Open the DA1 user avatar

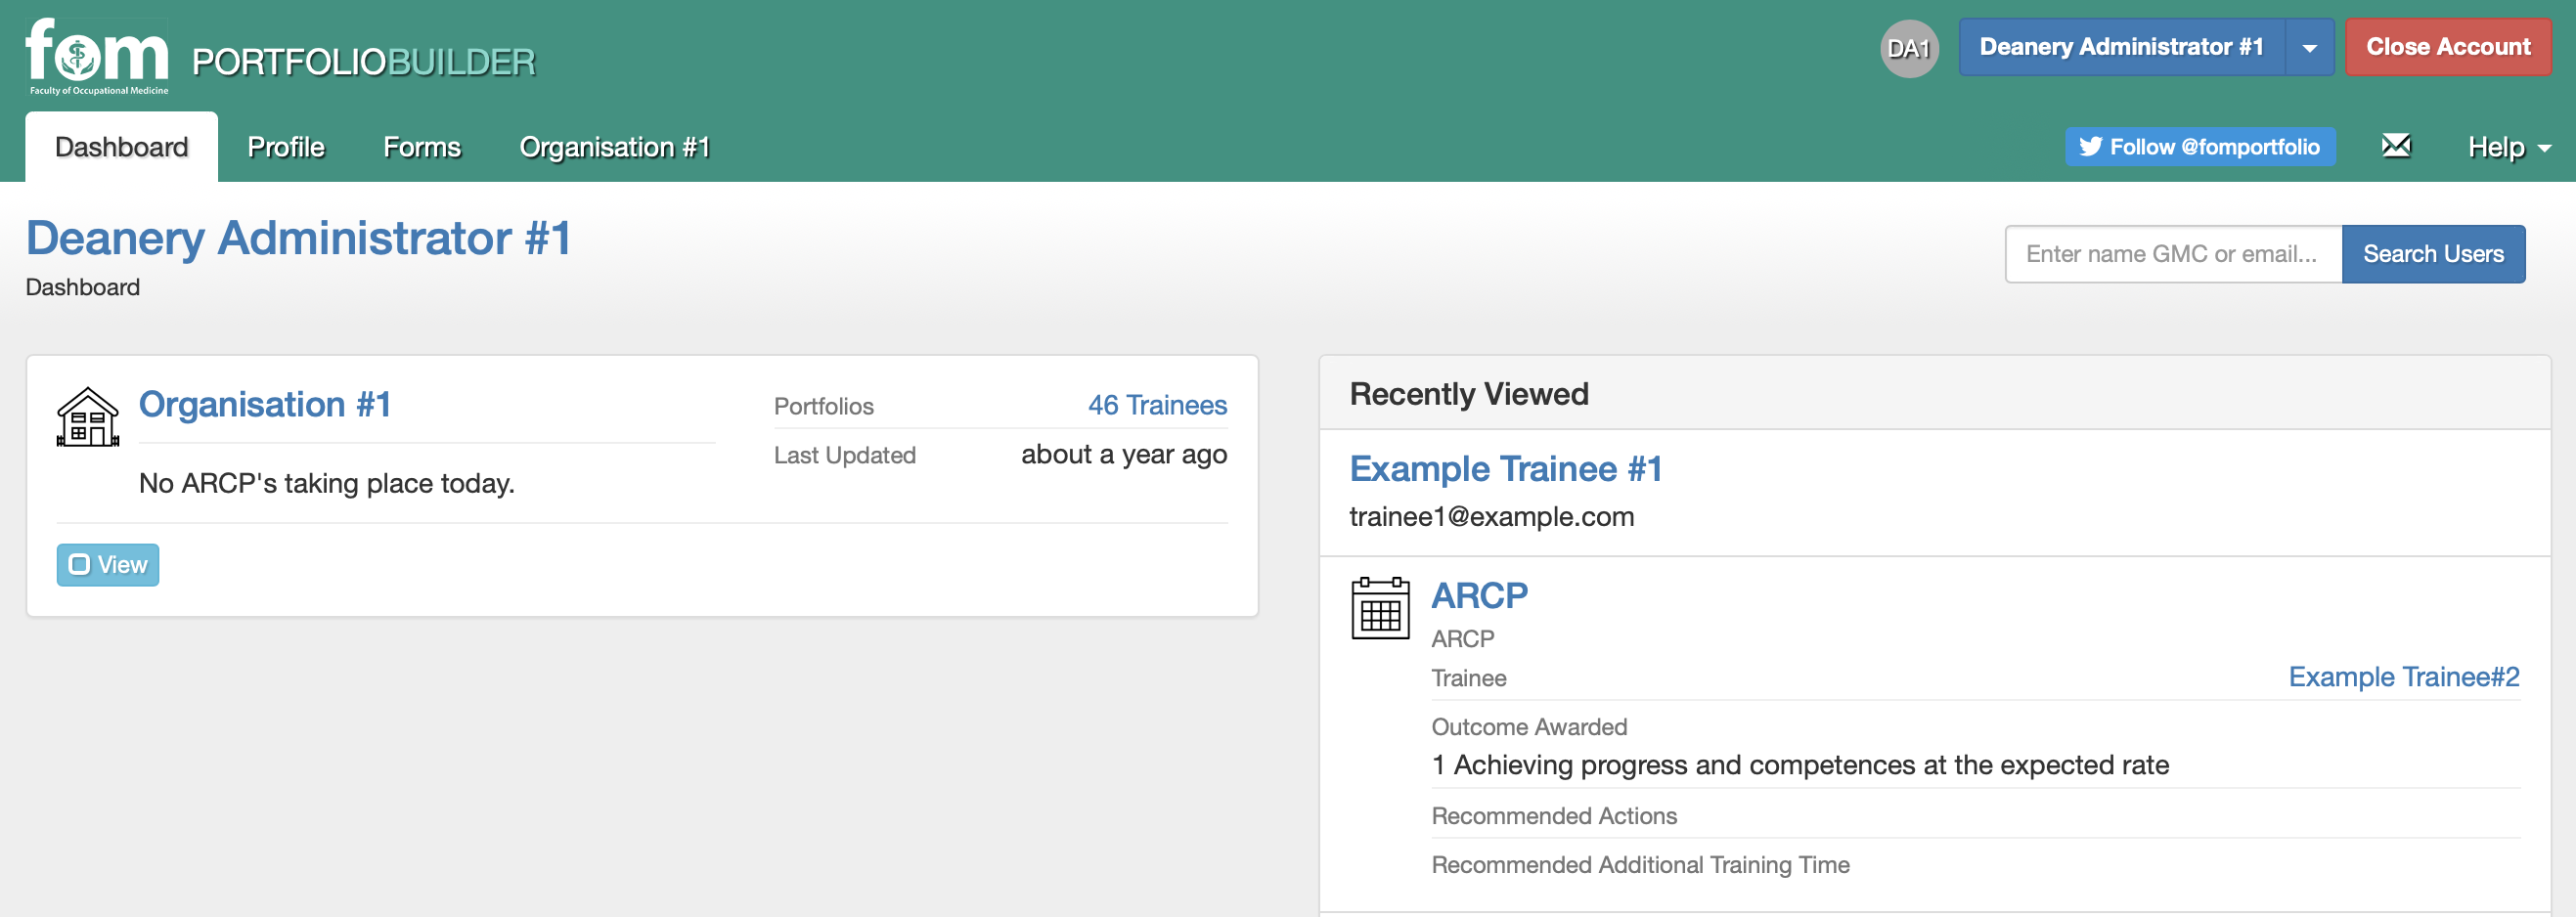[x=1909, y=48]
